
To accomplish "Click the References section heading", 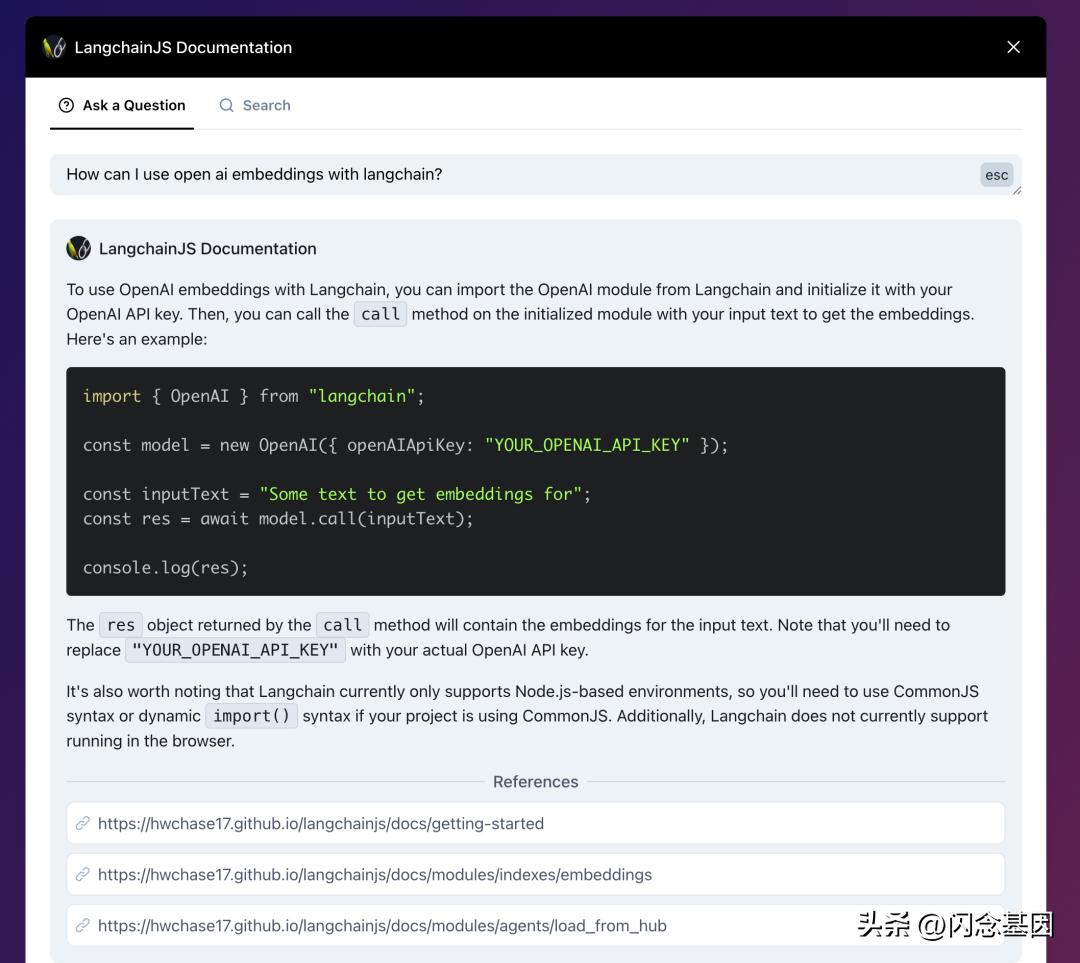I will click(535, 782).
